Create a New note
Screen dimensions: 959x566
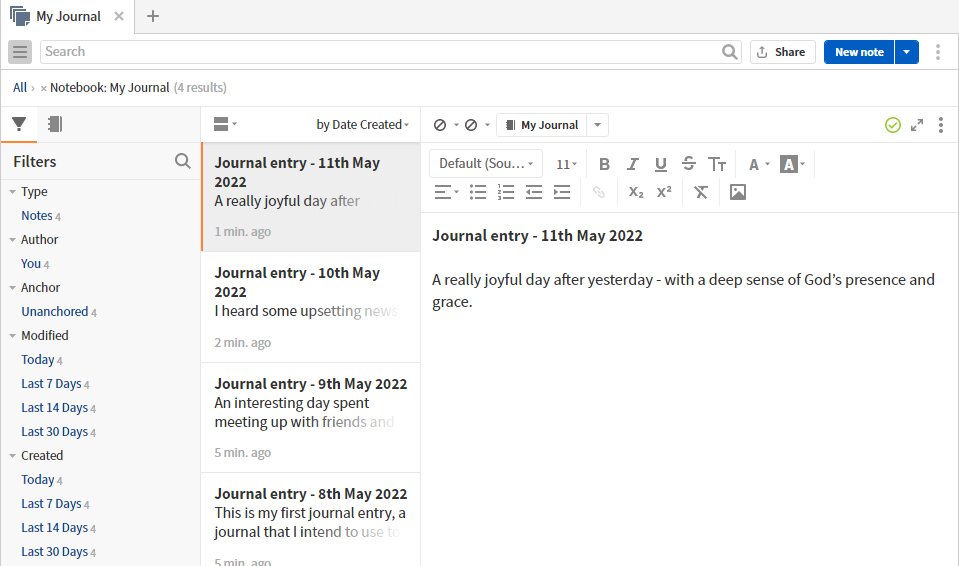(x=859, y=52)
